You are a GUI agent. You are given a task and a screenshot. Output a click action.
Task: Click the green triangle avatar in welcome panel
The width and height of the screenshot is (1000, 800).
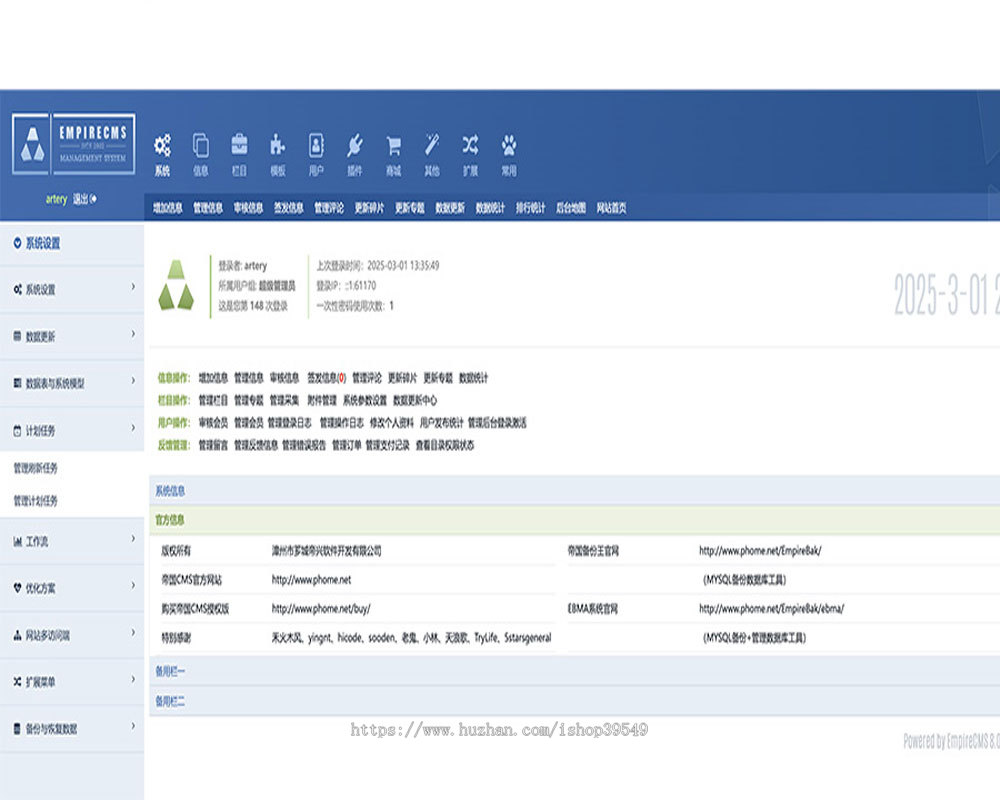(x=176, y=285)
